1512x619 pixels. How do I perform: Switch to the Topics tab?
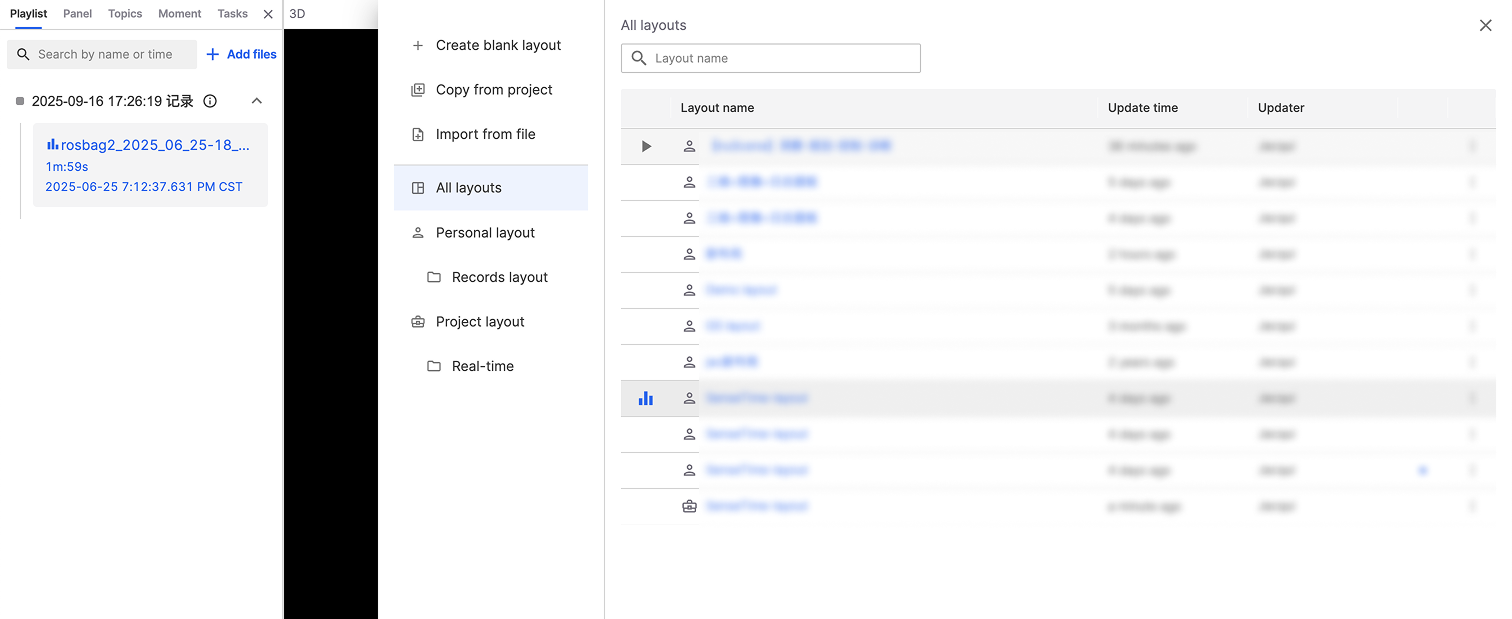point(125,14)
